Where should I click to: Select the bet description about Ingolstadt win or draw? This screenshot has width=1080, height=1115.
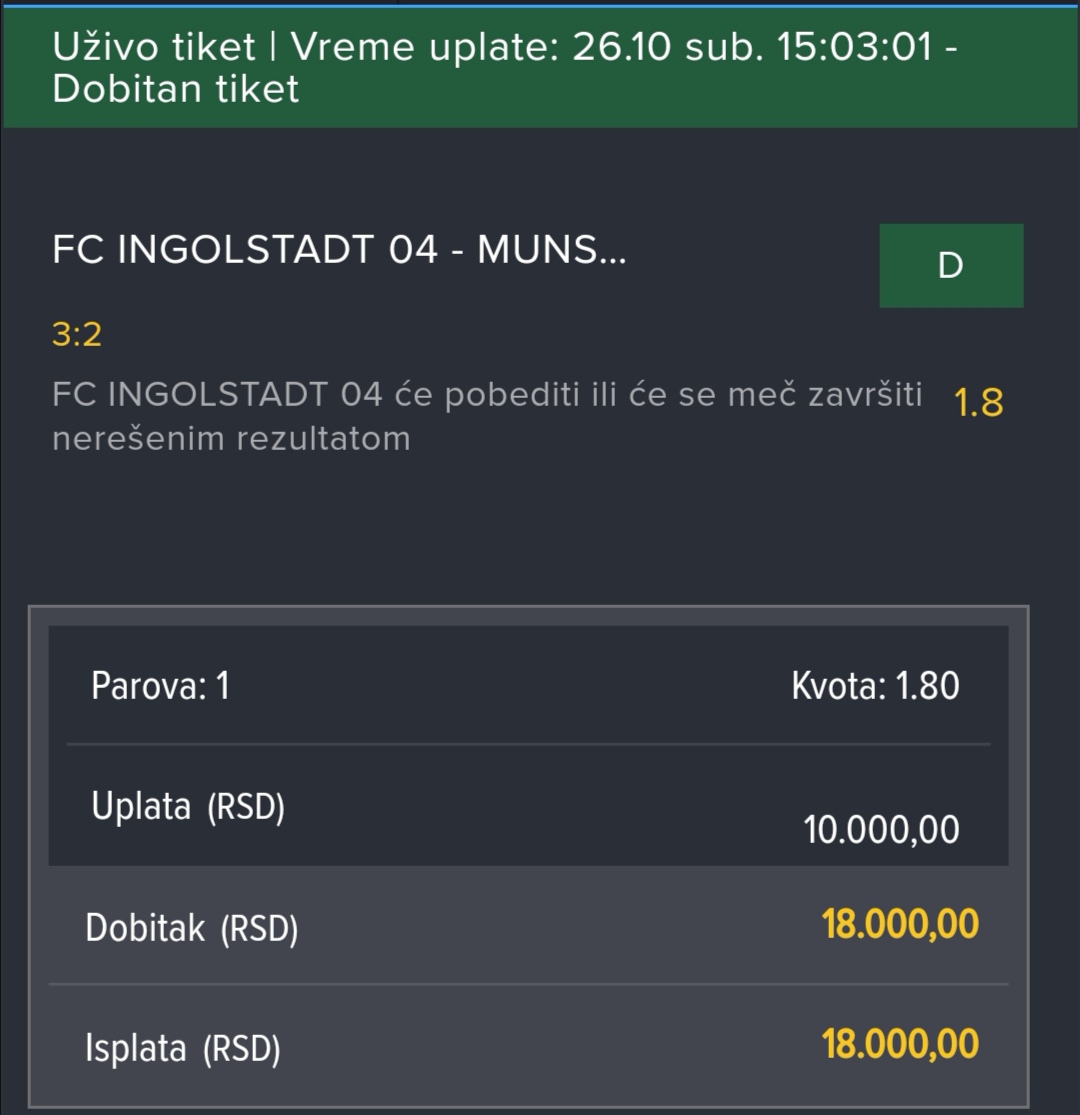[x=487, y=416]
